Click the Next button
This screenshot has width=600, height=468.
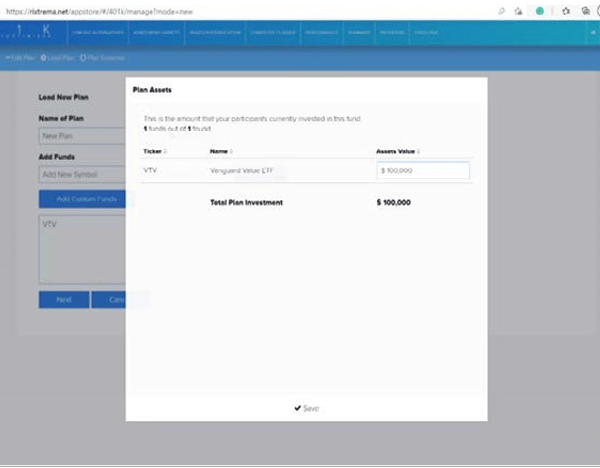click(x=64, y=299)
